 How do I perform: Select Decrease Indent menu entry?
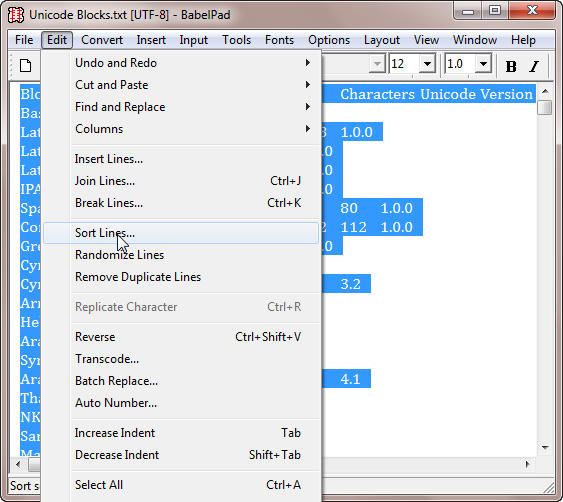181,455
